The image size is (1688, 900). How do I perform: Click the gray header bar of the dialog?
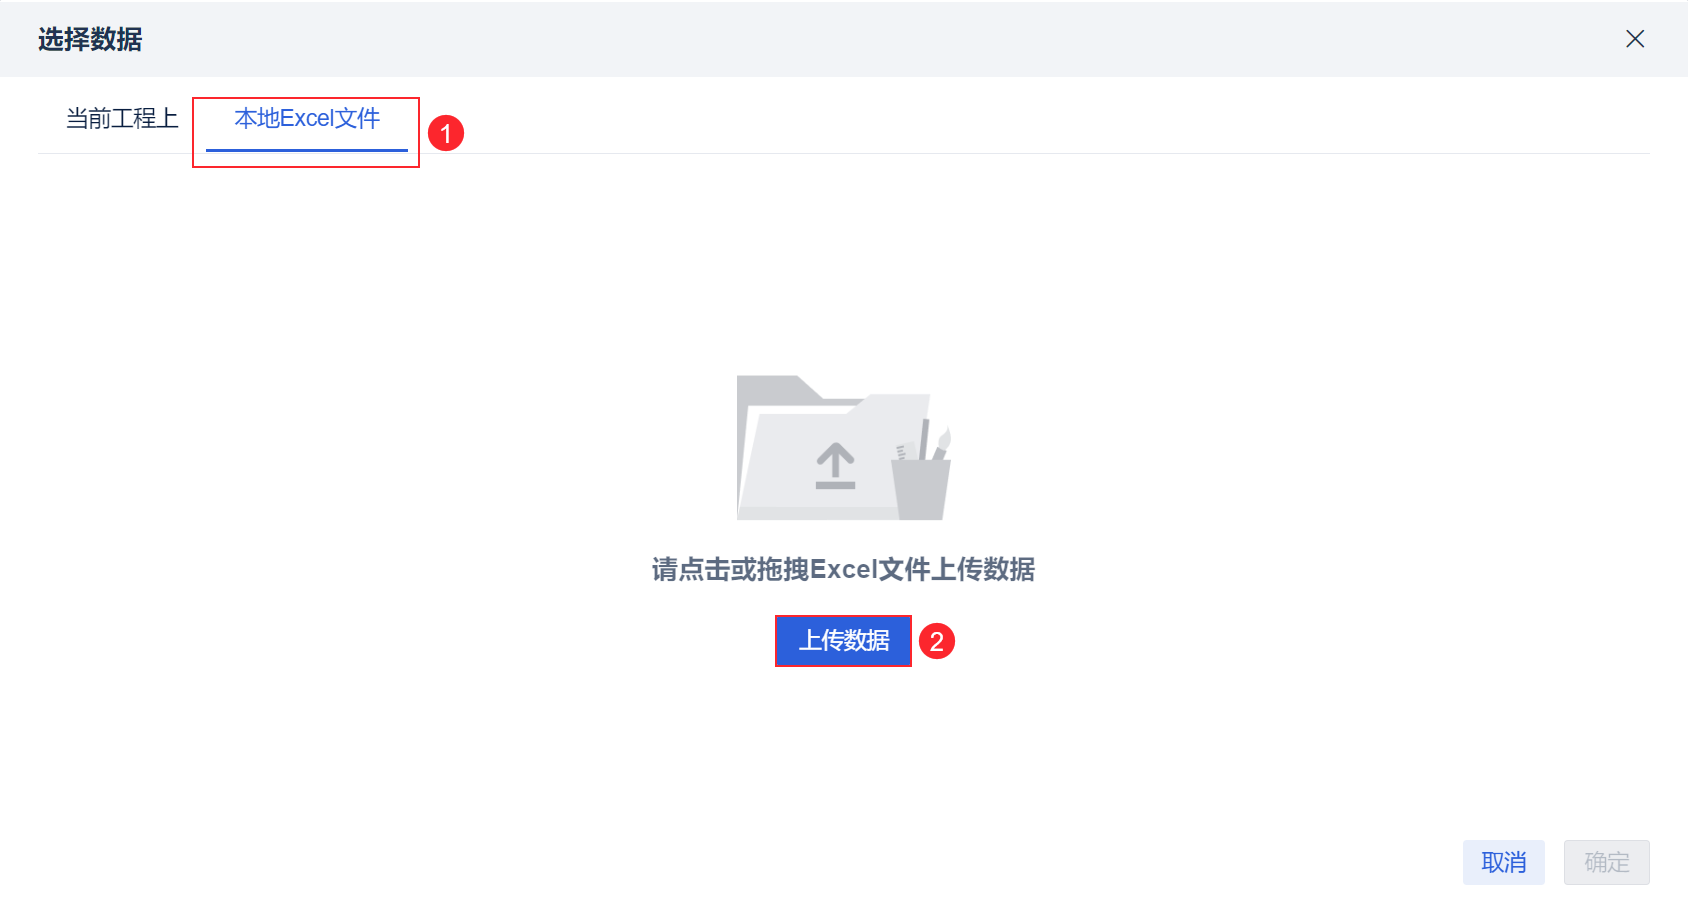point(844,39)
